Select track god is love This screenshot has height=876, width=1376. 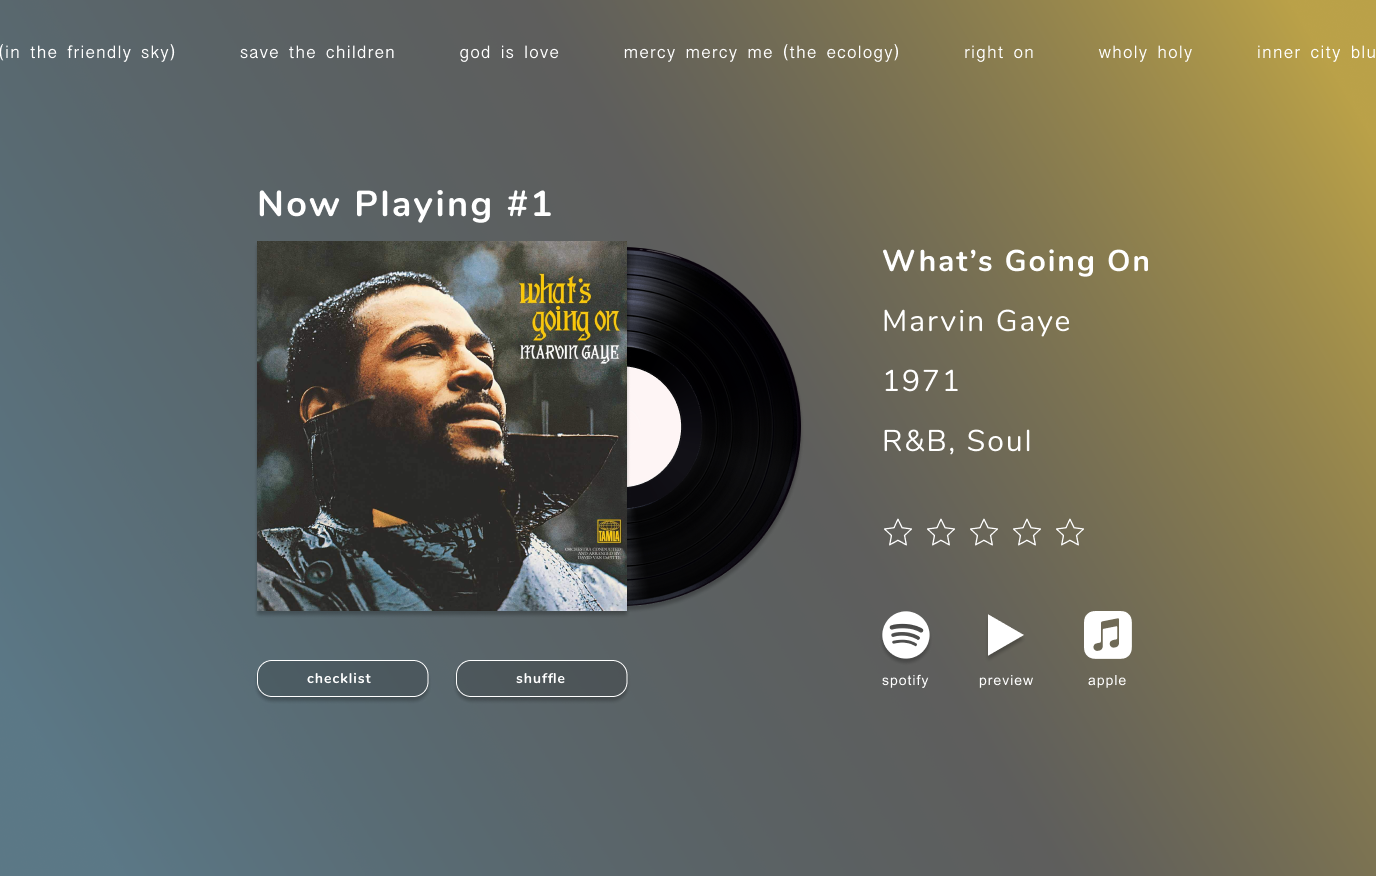[509, 52]
